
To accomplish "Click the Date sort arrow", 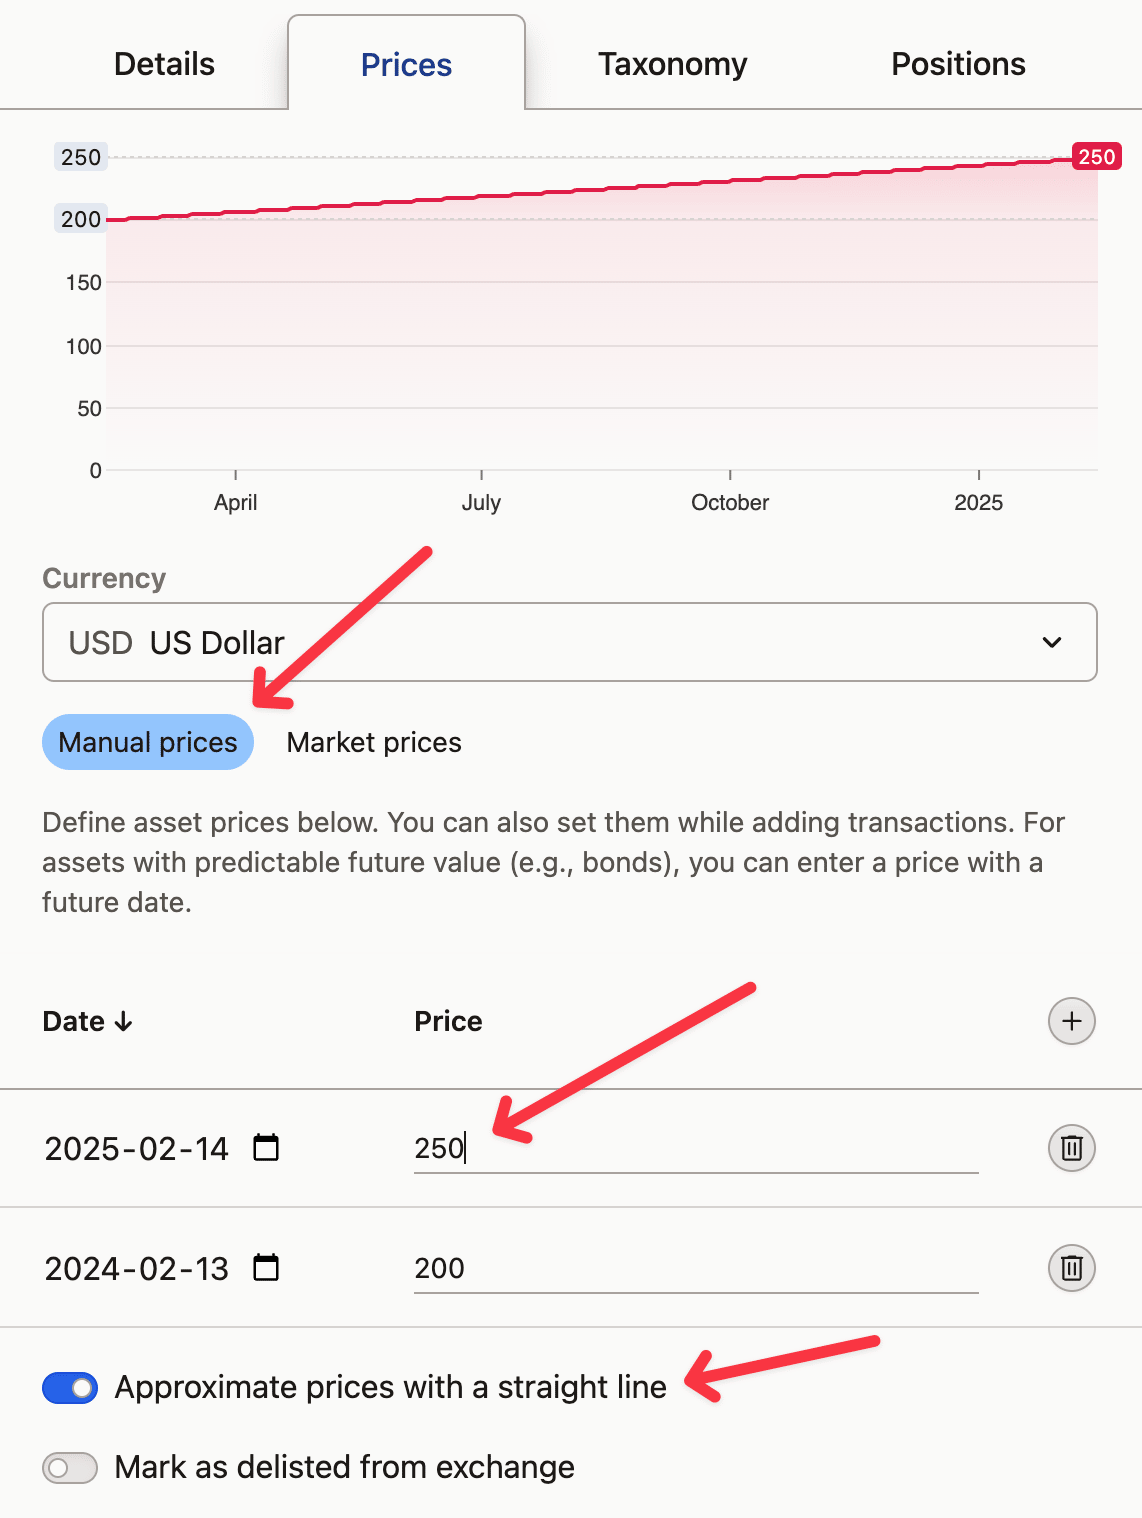I will click(124, 1021).
